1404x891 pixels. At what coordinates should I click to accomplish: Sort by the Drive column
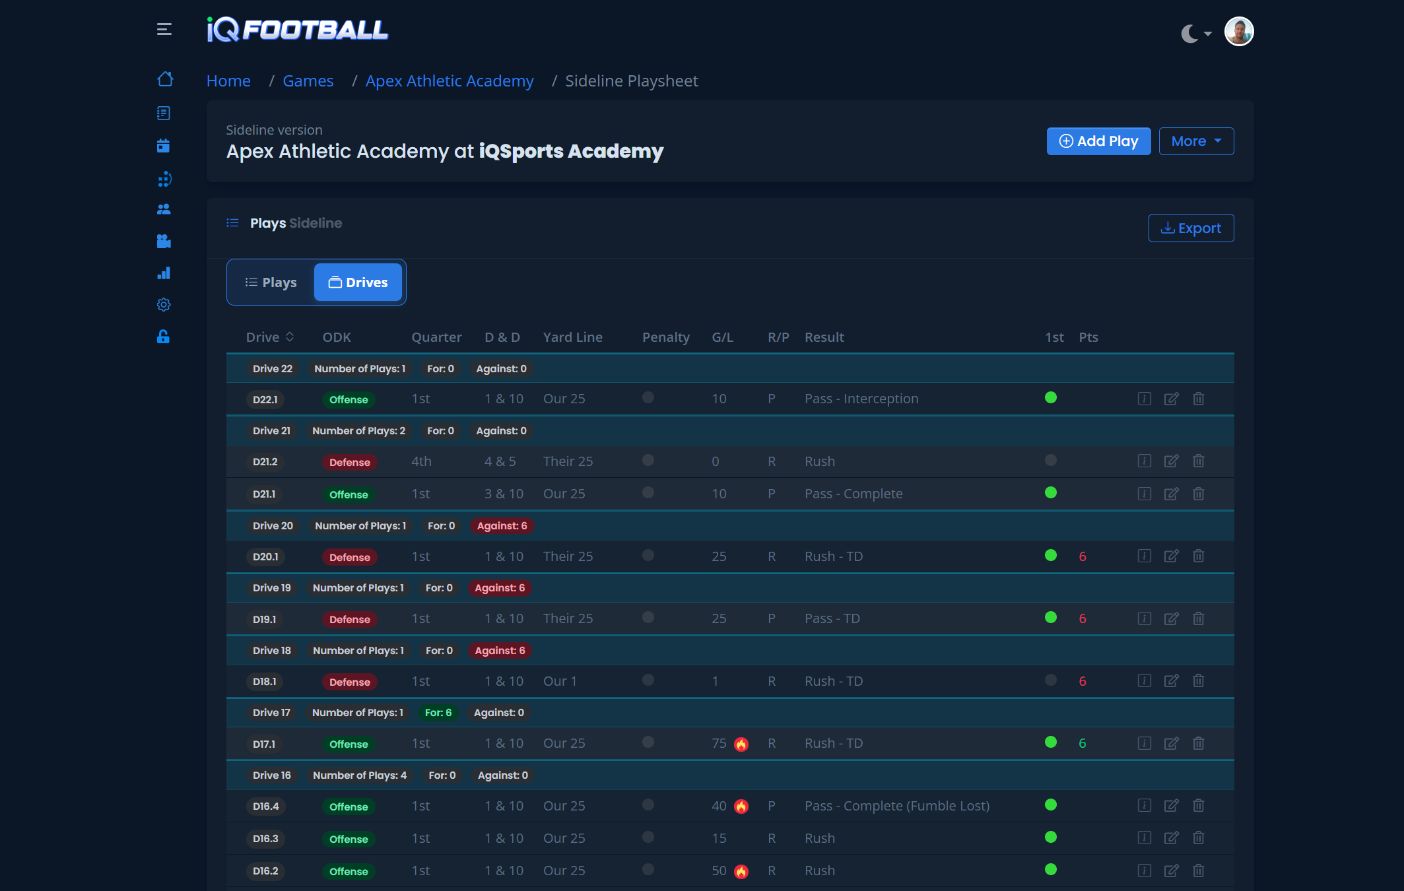(270, 337)
